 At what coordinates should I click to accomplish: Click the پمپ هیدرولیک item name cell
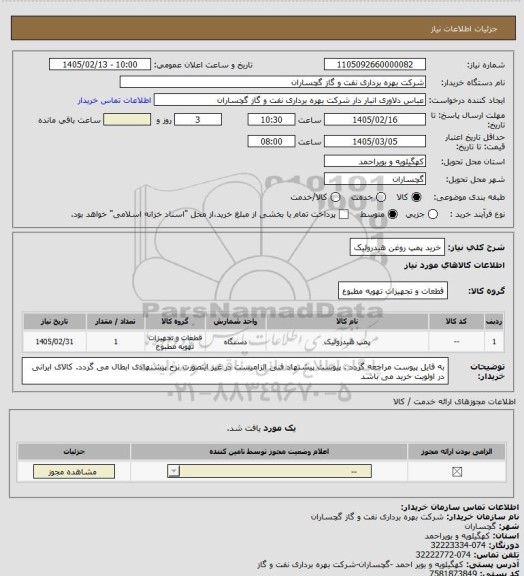pyautogui.click(x=347, y=342)
